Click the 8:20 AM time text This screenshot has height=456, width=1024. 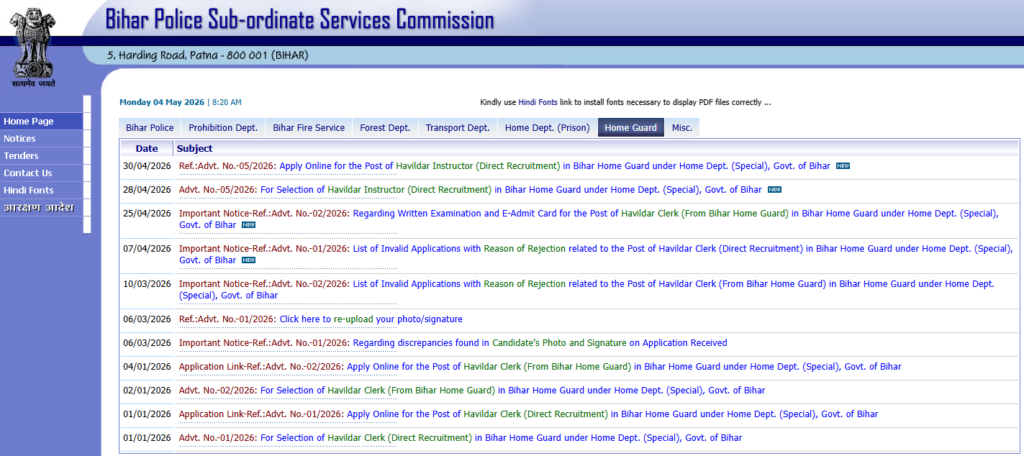tap(227, 103)
